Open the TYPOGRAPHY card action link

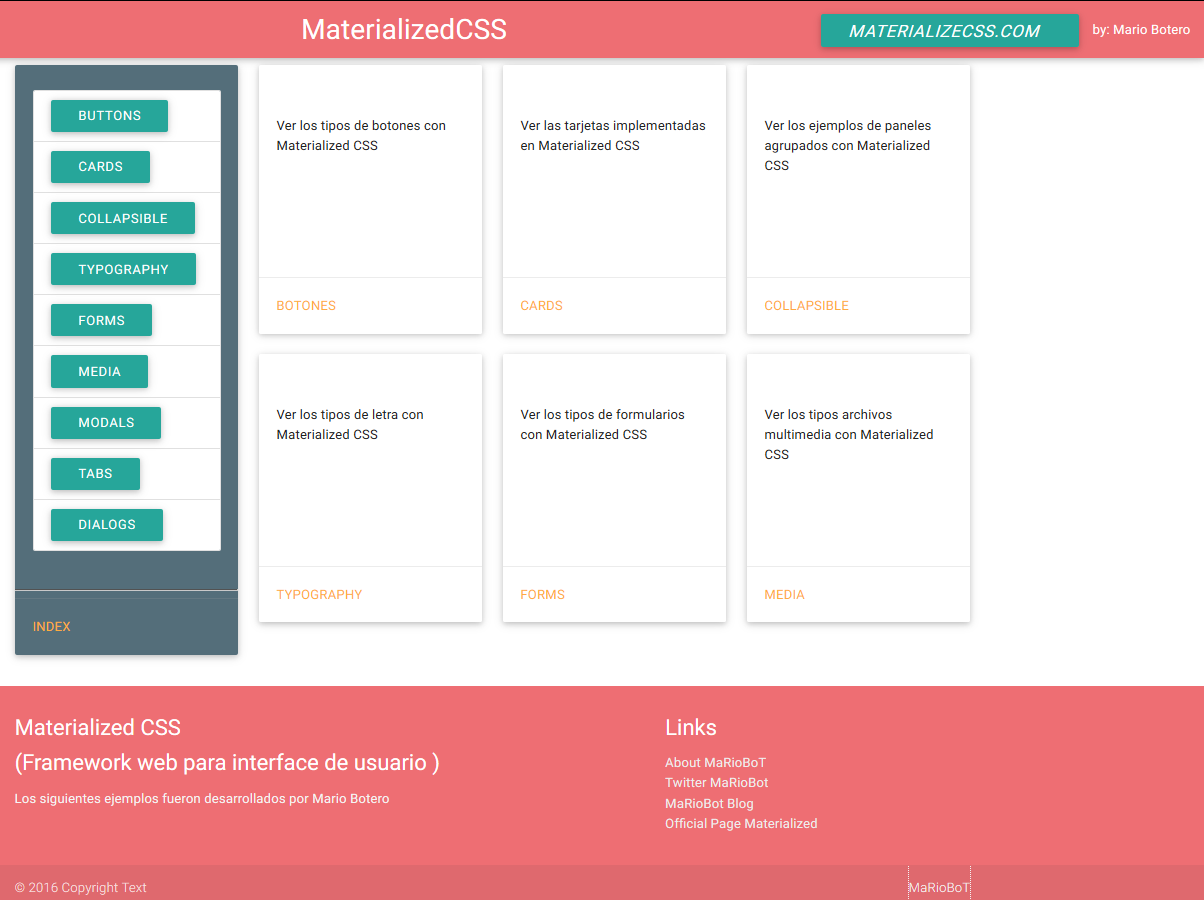coord(319,595)
